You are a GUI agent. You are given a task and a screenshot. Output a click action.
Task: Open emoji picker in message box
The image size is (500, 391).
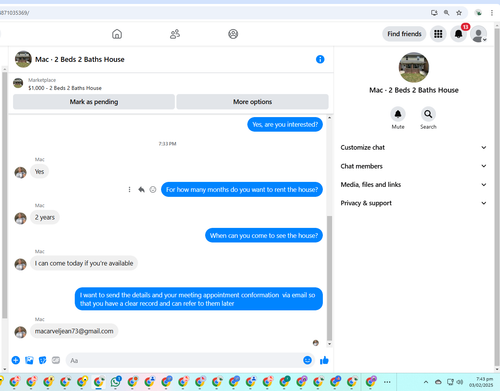307,360
